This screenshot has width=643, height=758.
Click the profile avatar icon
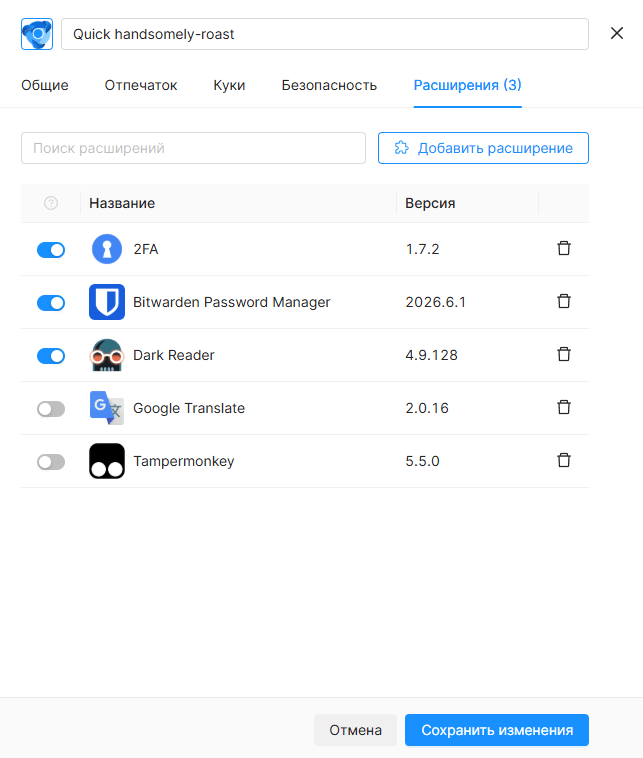37,34
